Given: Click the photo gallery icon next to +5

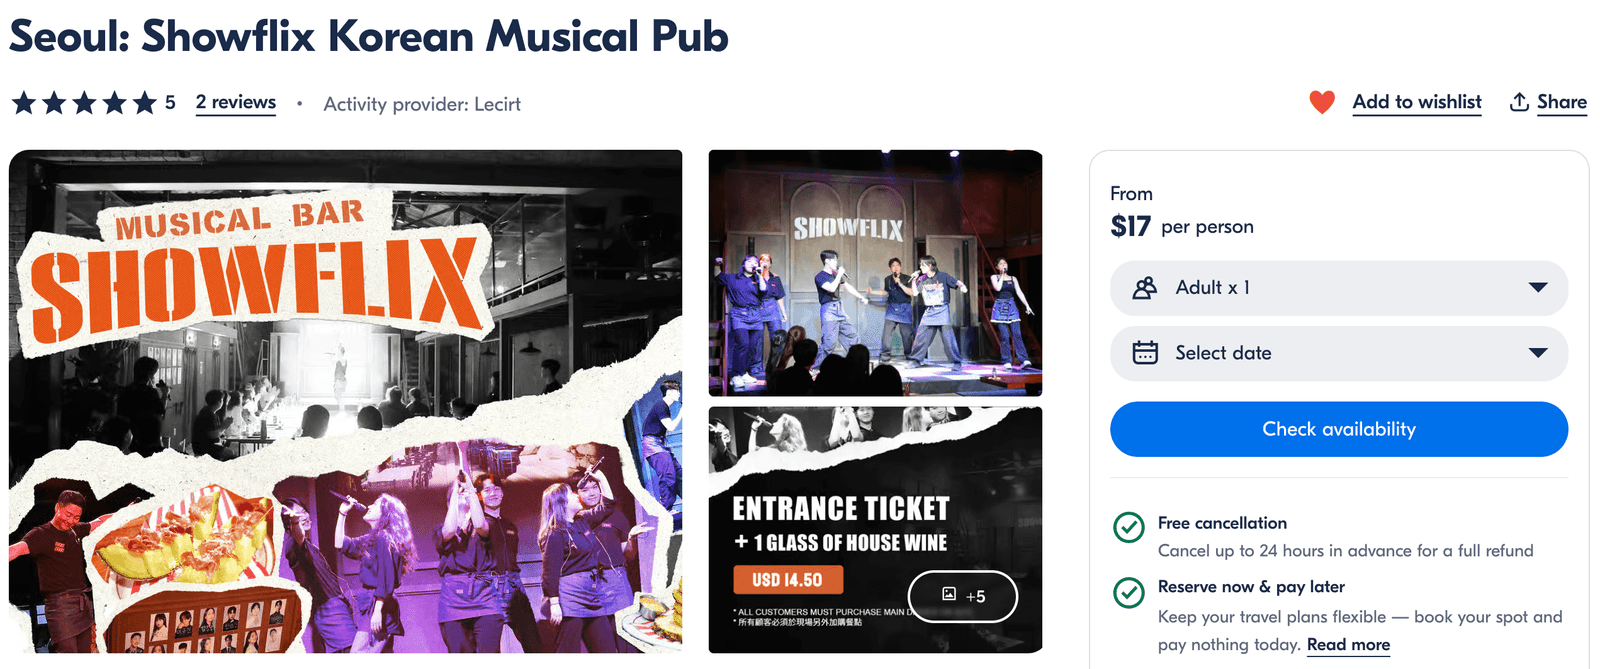Looking at the screenshot, I should point(949,594).
